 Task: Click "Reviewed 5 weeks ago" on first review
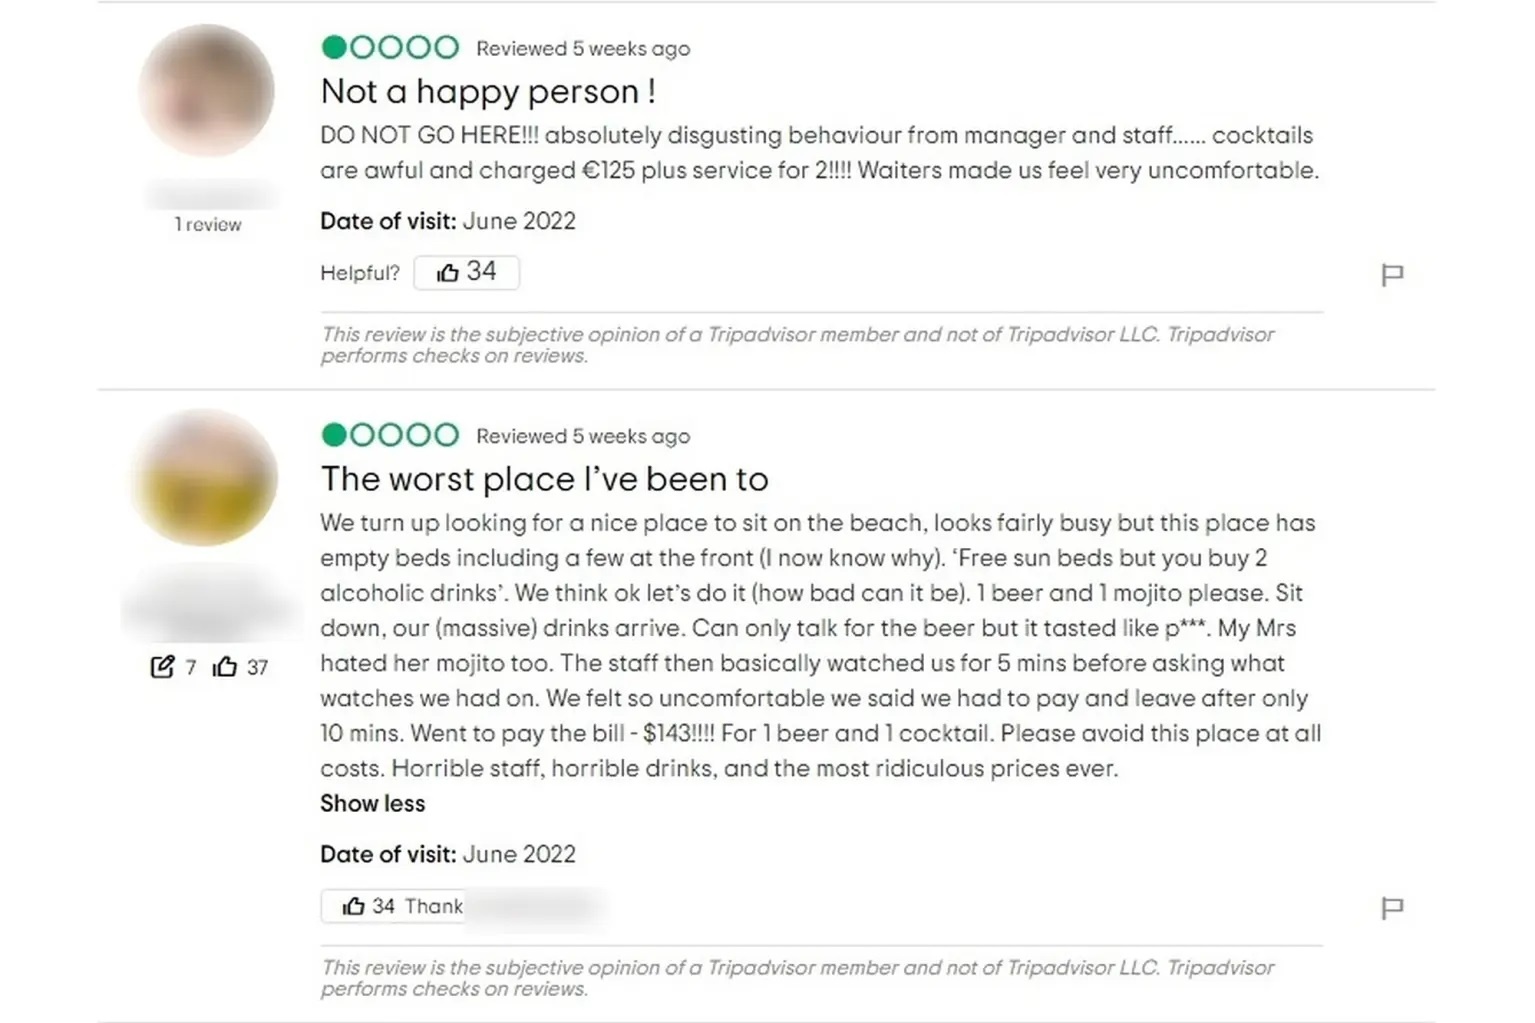(x=583, y=48)
